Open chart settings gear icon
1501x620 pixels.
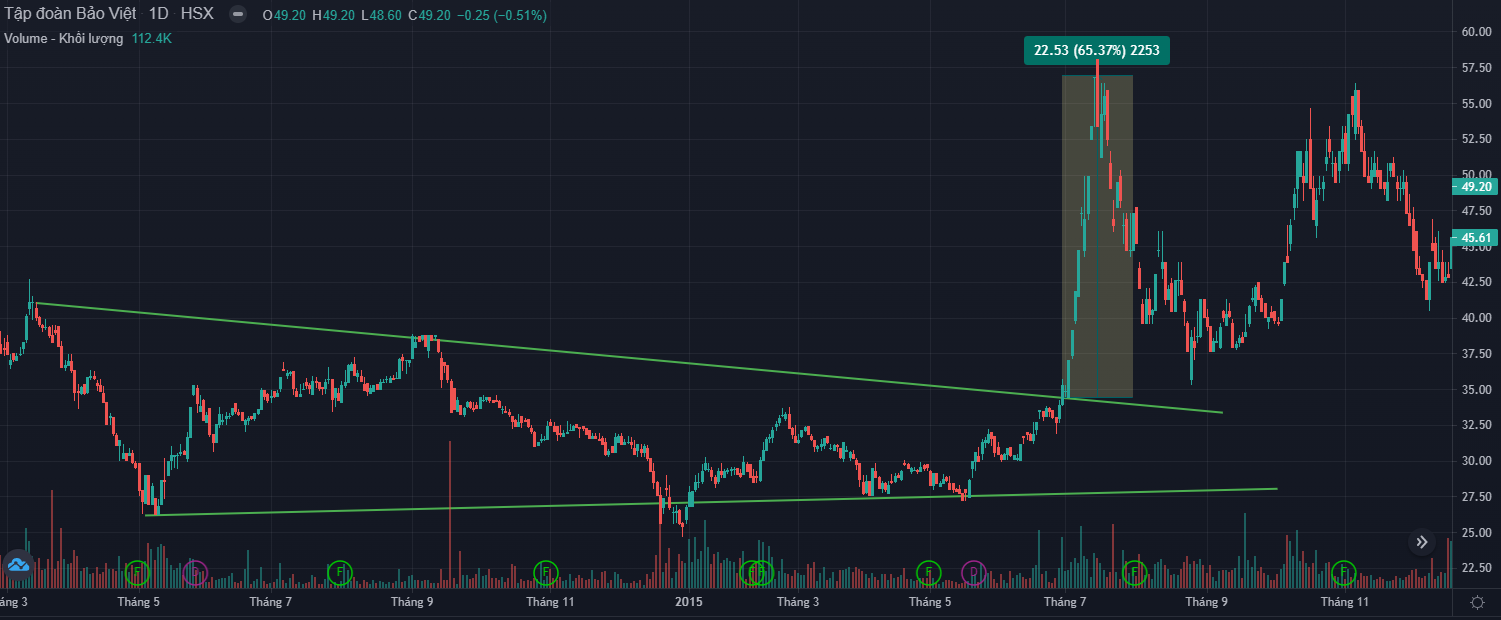[1477, 602]
